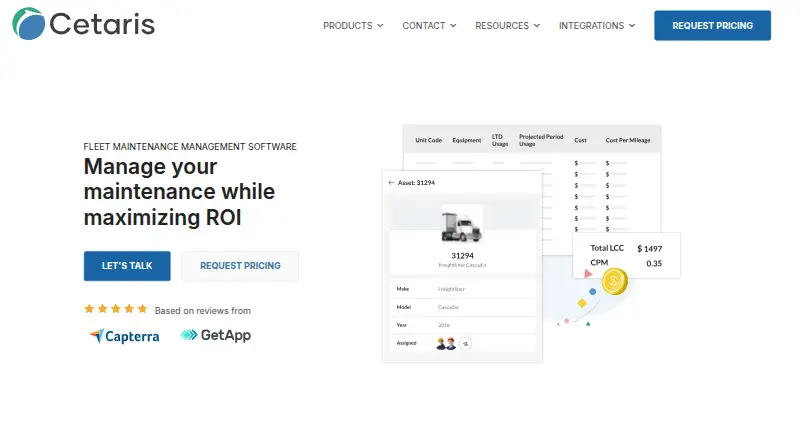Click 'Fleet Maintenance Management Software' tagline
Image resolution: width=800 pixels, height=440 pixels.
pyautogui.click(x=190, y=146)
